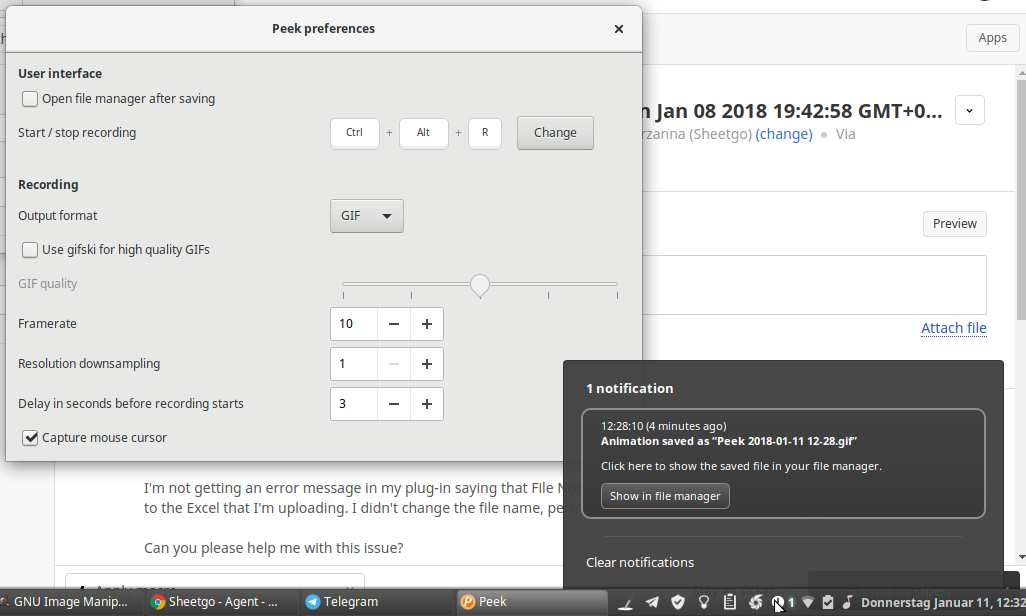Click the Peek icon in the taskbar
The height and width of the screenshot is (616, 1026).
click(467, 602)
